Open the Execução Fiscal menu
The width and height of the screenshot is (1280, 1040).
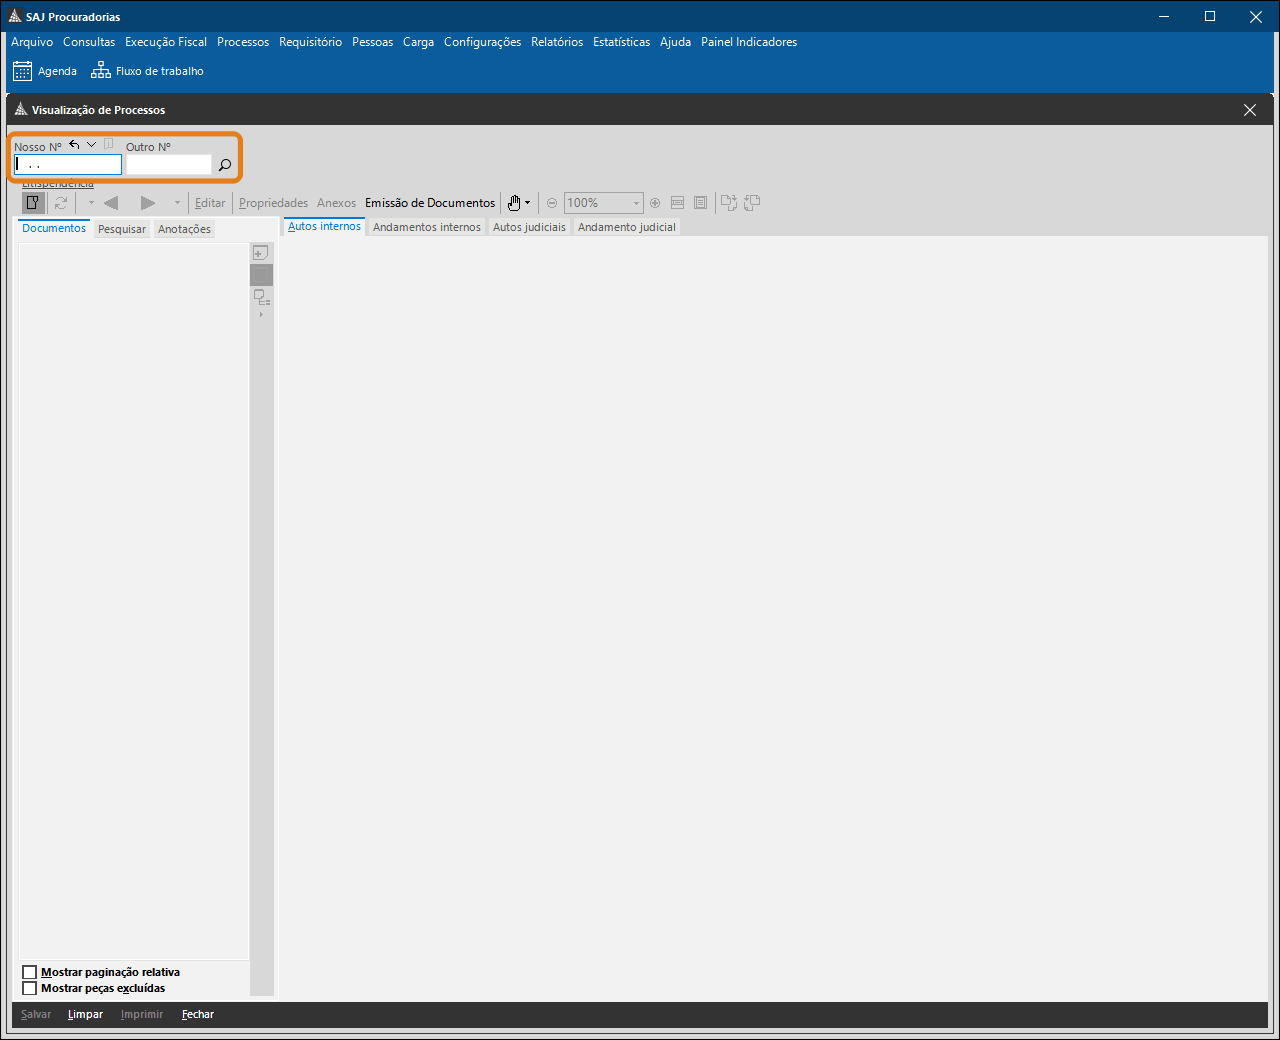(x=166, y=42)
